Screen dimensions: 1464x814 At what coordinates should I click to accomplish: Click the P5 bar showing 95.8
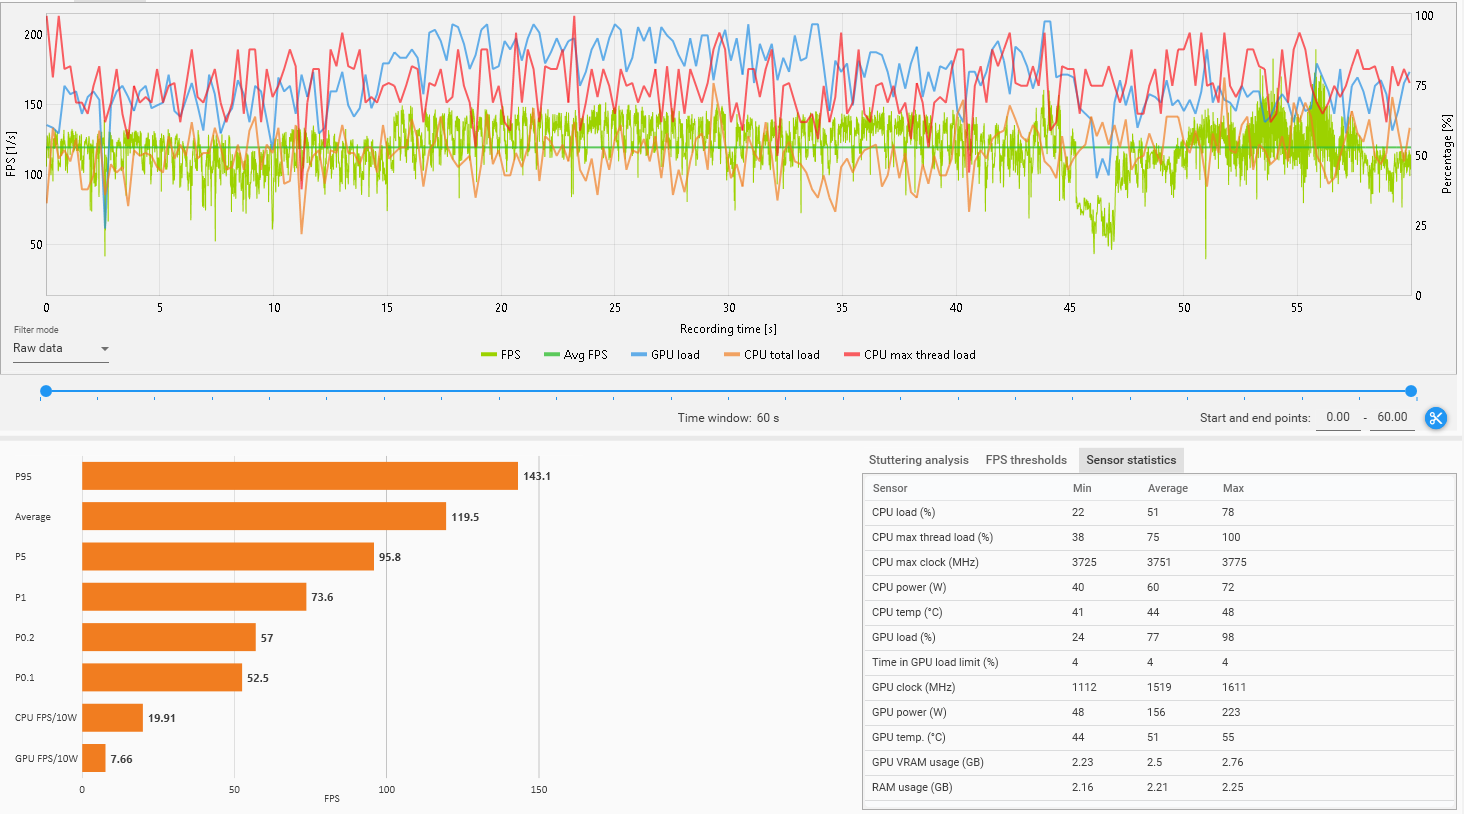click(228, 557)
